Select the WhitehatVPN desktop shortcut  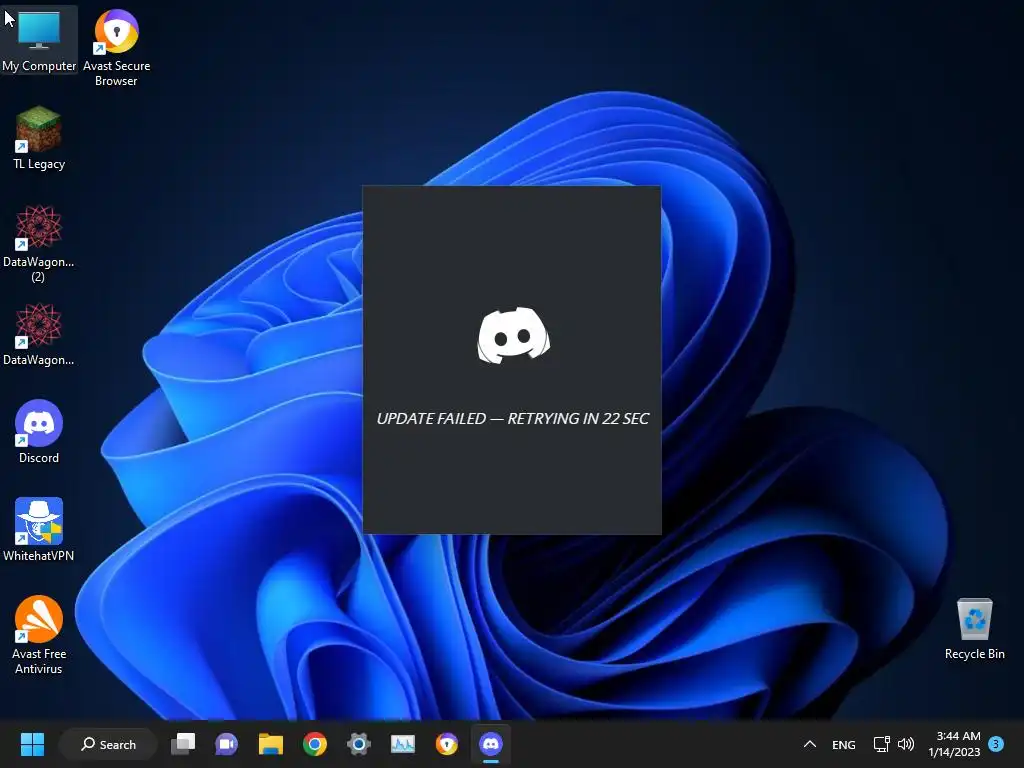tap(39, 530)
